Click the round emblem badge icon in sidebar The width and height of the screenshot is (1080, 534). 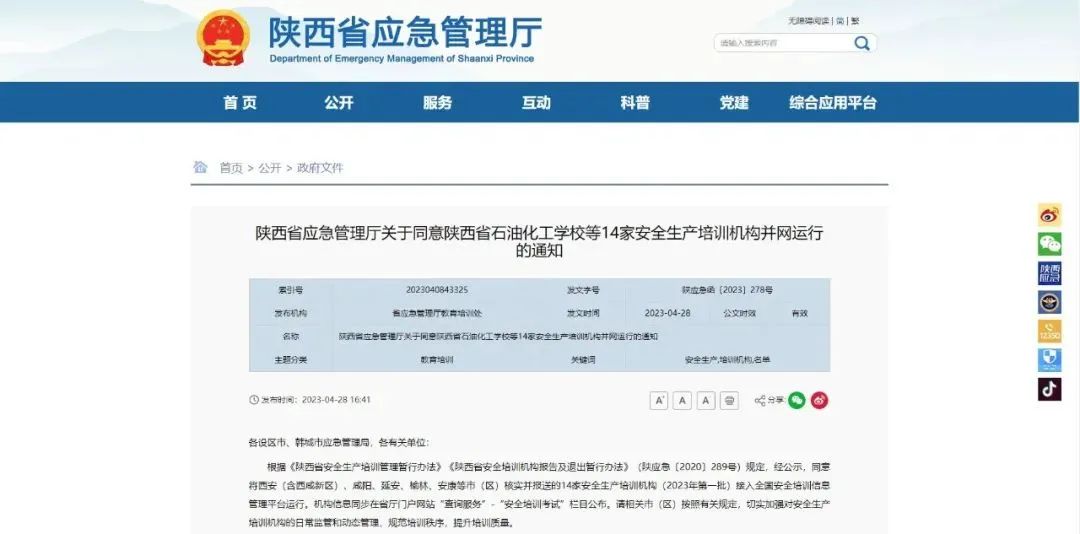coord(1050,302)
